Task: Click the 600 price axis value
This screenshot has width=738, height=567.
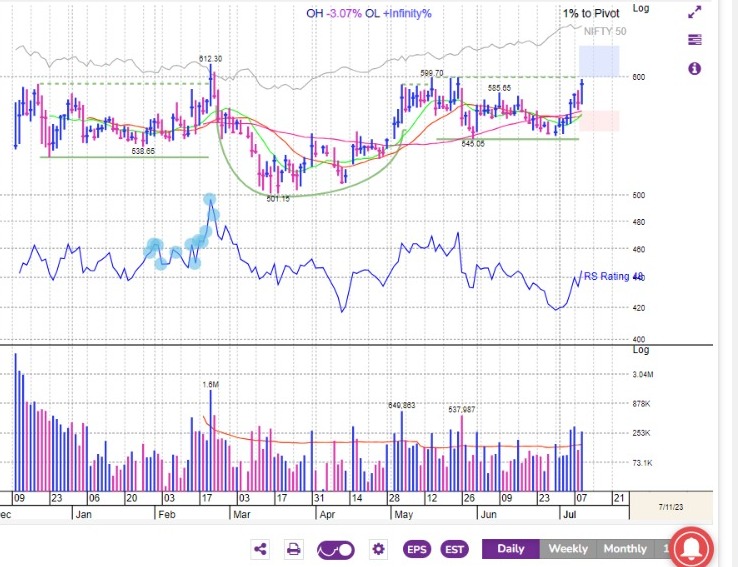Action: point(639,77)
